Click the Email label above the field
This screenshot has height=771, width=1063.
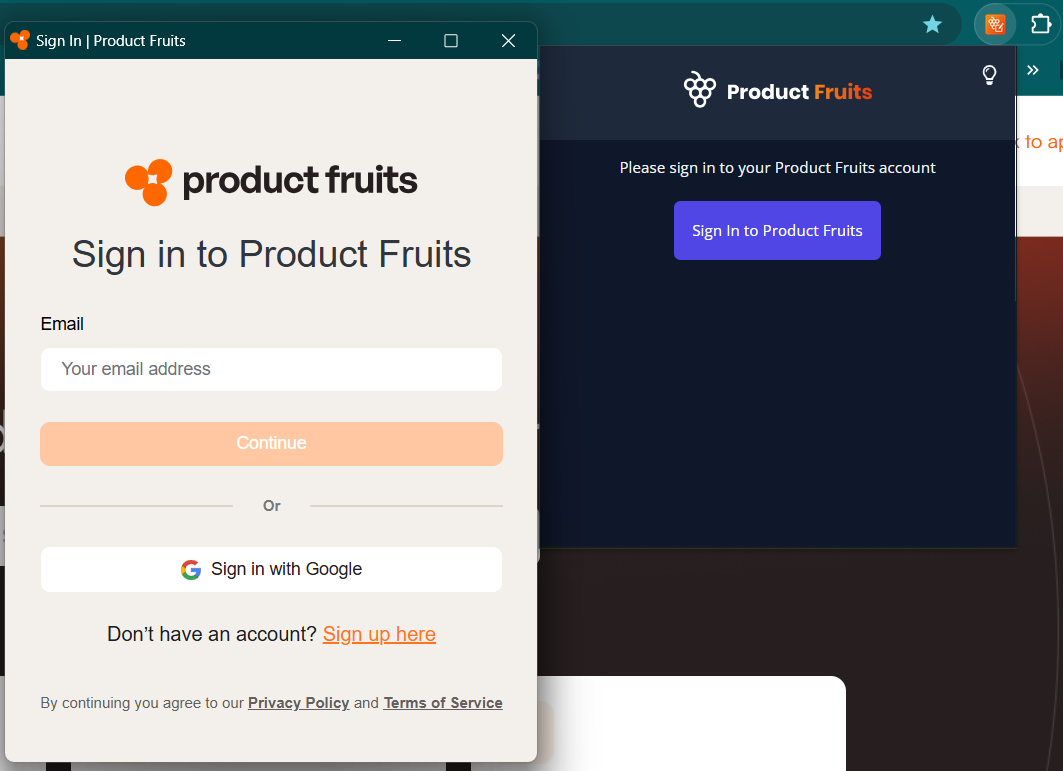62,324
